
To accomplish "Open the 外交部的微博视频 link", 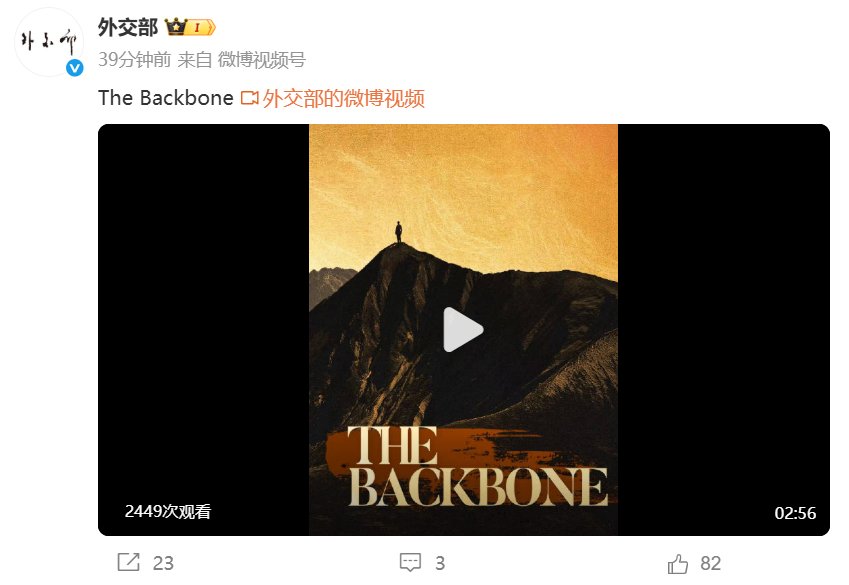I will coord(343,99).
